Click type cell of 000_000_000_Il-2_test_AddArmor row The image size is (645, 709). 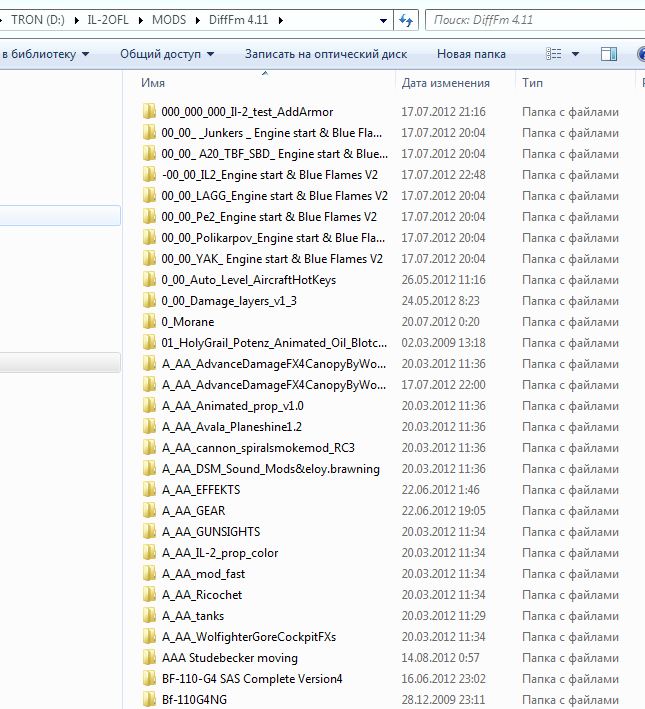(570, 112)
